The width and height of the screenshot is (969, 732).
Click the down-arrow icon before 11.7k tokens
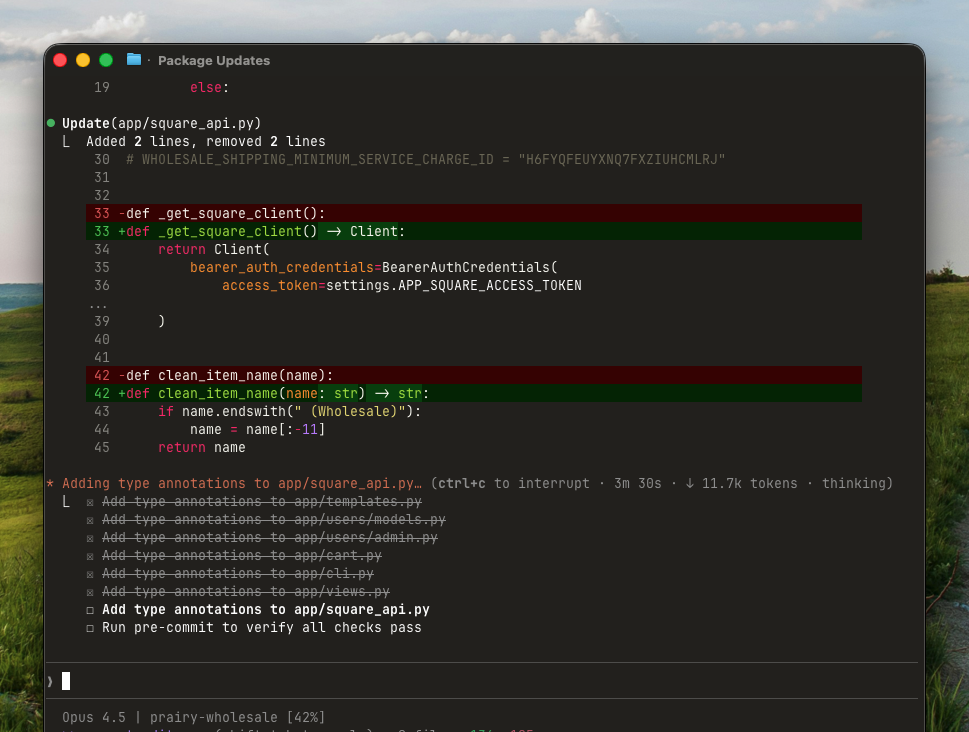690,484
